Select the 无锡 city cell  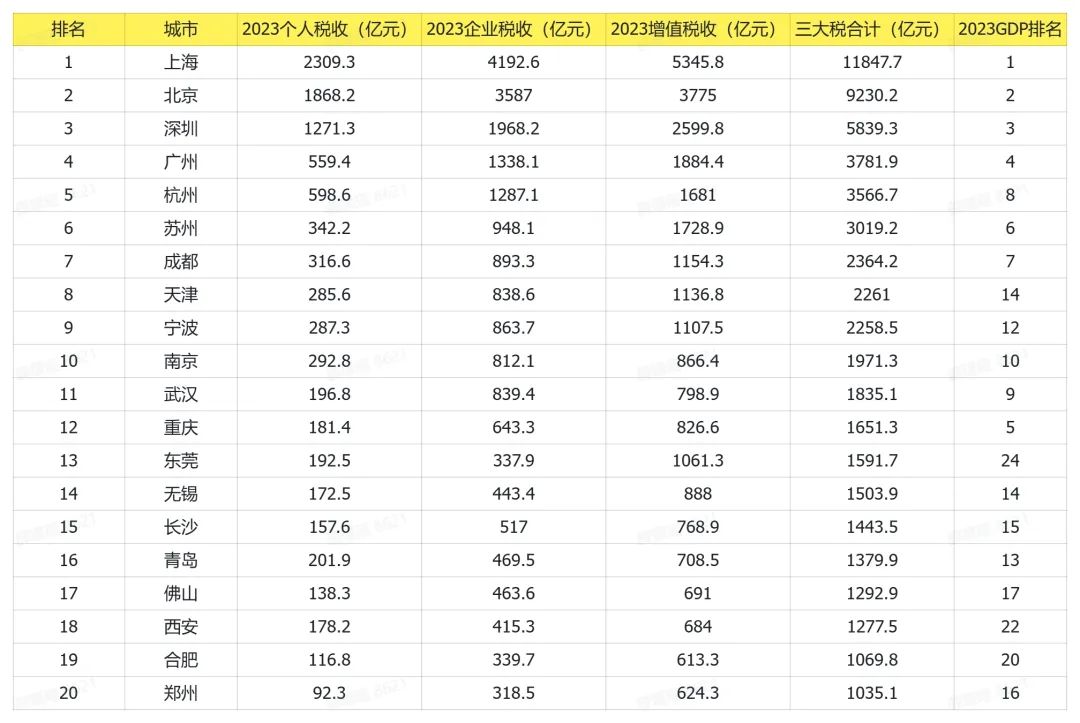coord(180,494)
